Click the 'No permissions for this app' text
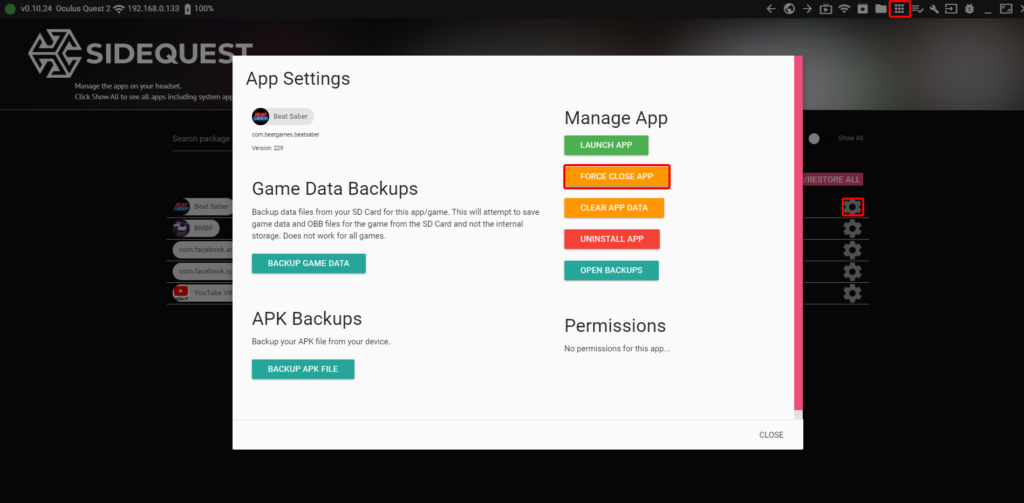The height and width of the screenshot is (503, 1024). coord(617,349)
